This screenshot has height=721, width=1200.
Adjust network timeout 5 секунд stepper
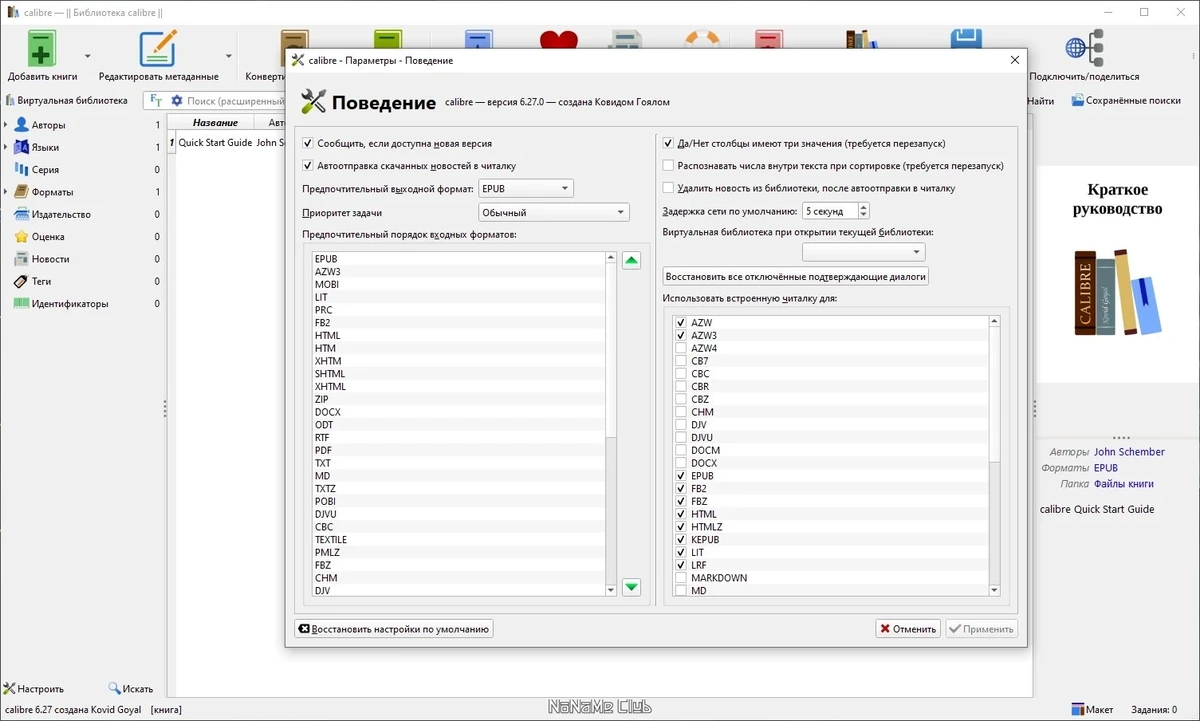(x=864, y=211)
